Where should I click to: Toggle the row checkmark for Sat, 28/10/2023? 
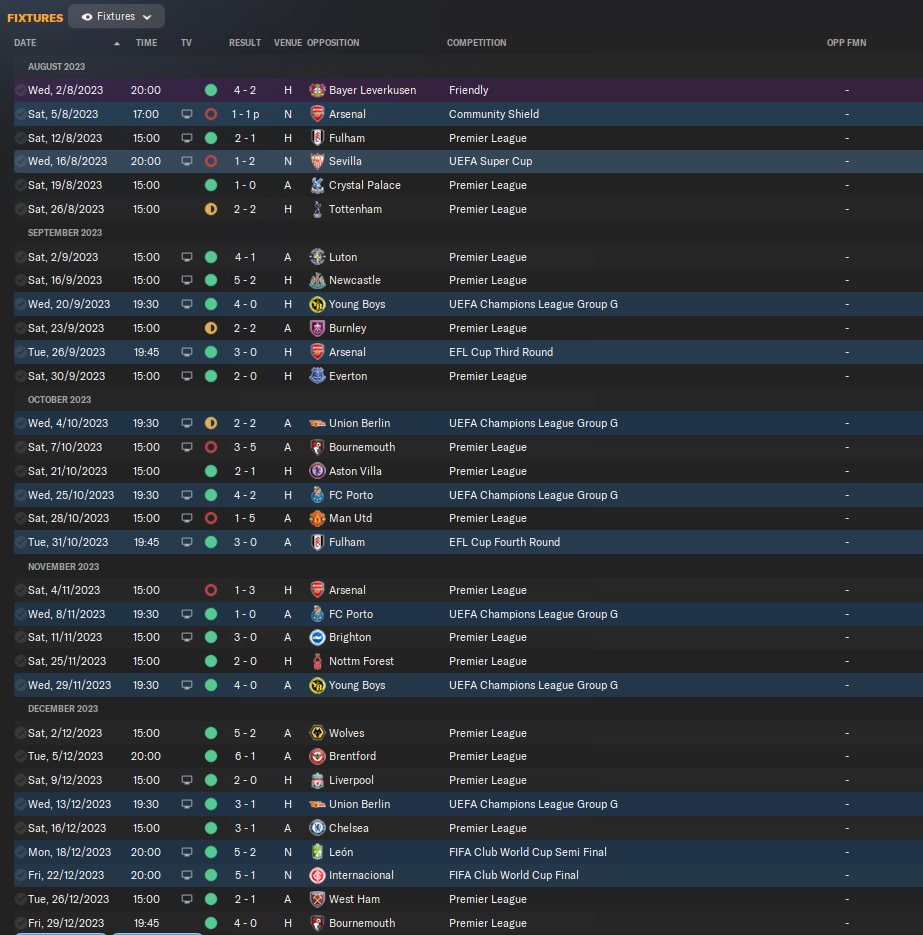pyautogui.click(x=20, y=518)
